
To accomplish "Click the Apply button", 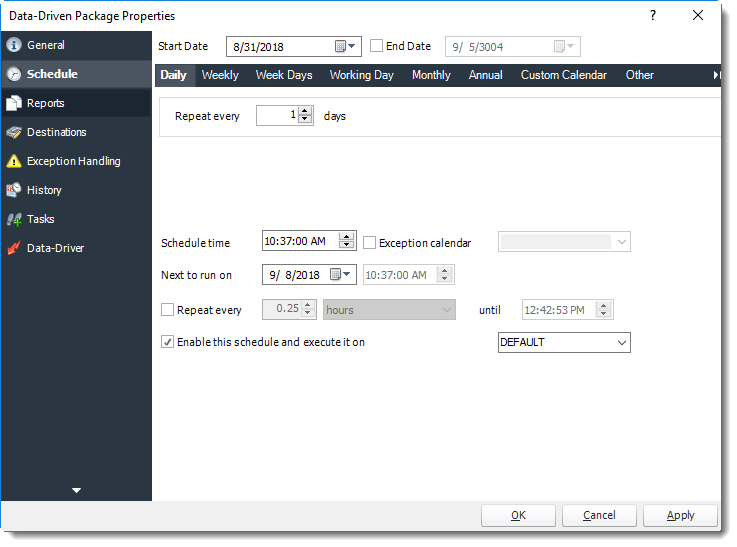I will (680, 516).
